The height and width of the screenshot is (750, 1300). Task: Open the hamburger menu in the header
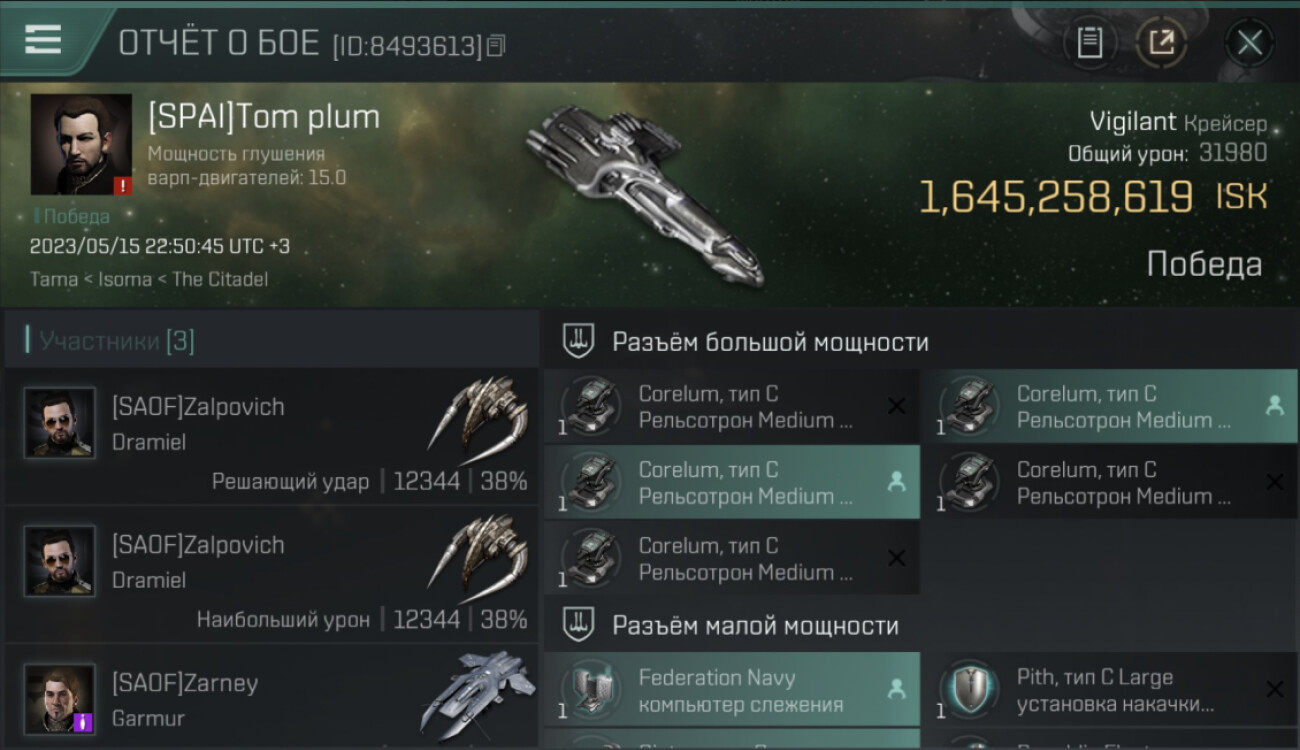pos(43,40)
